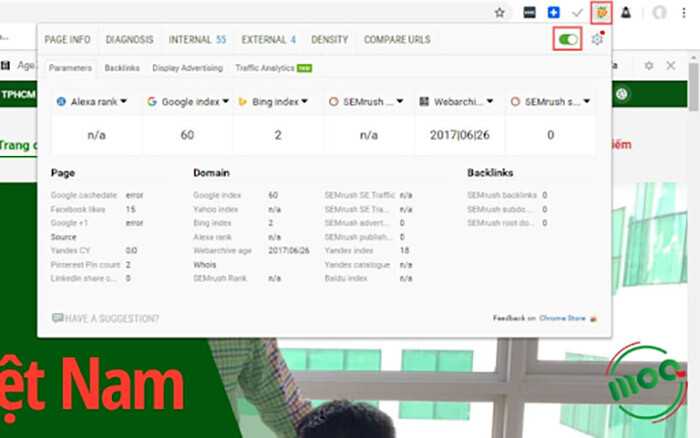
Task: Click the Whois link under Domain
Action: pyautogui.click(x=204, y=265)
